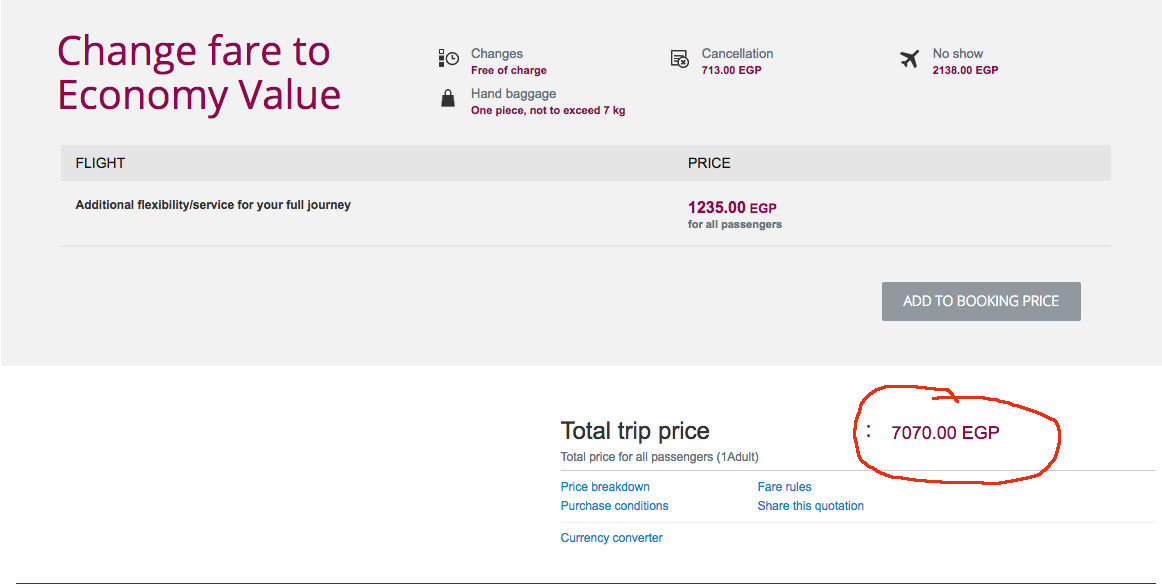This screenshot has width=1162, height=588.
Task: Open the Purchase conditions link
Action: [x=614, y=506]
